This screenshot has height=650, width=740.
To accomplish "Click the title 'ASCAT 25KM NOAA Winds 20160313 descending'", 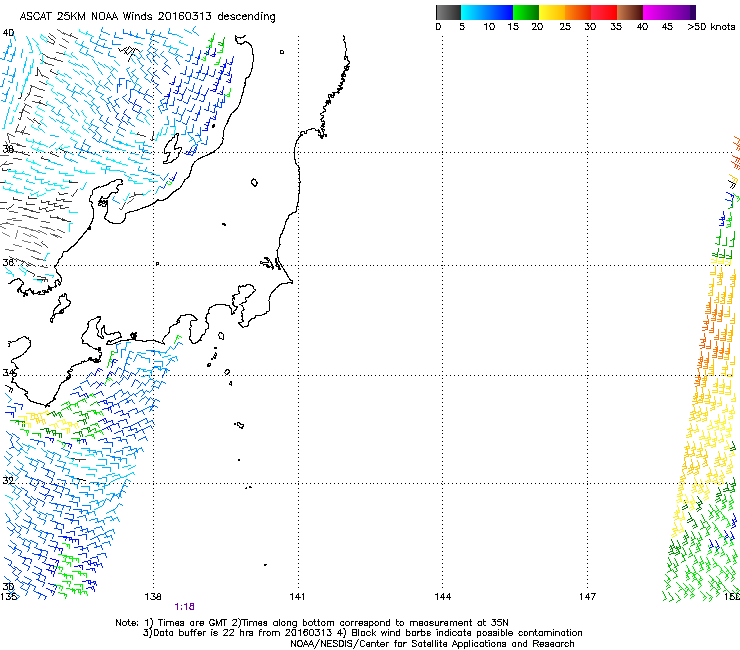I will pyautogui.click(x=147, y=17).
